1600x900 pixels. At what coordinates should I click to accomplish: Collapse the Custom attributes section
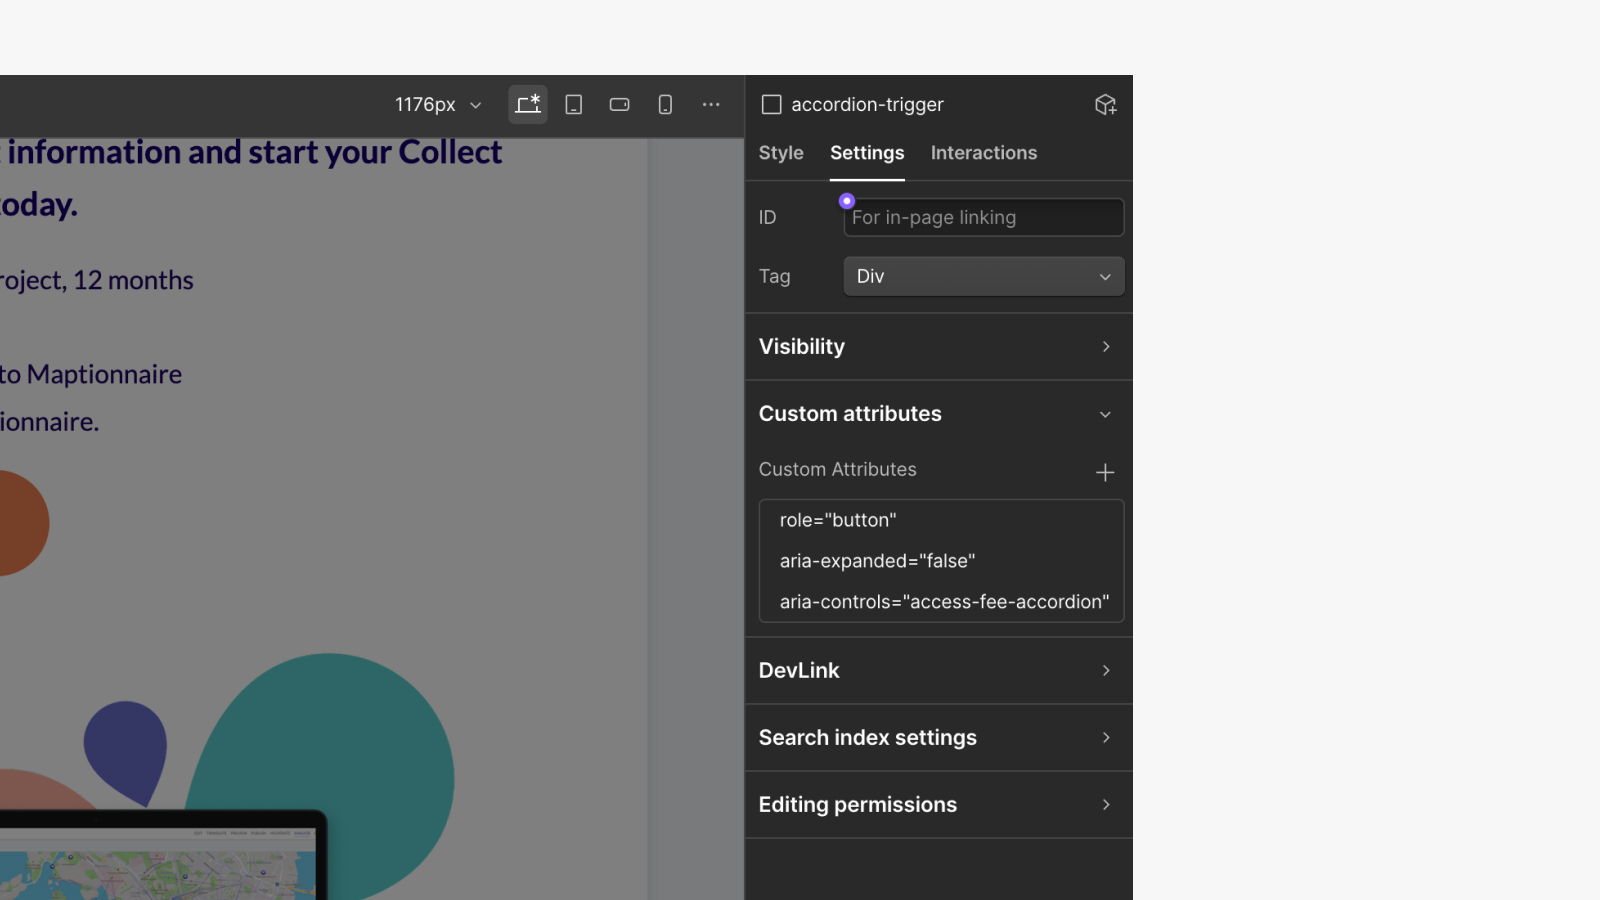[x=938, y=413]
